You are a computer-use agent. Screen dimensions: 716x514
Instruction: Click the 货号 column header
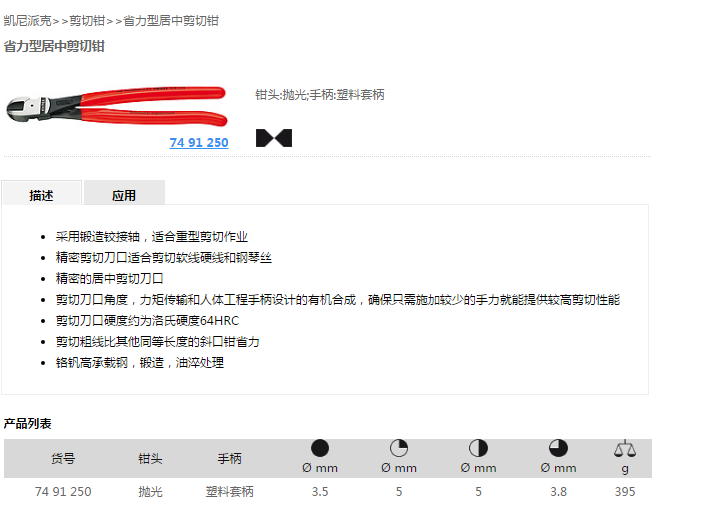click(x=63, y=458)
